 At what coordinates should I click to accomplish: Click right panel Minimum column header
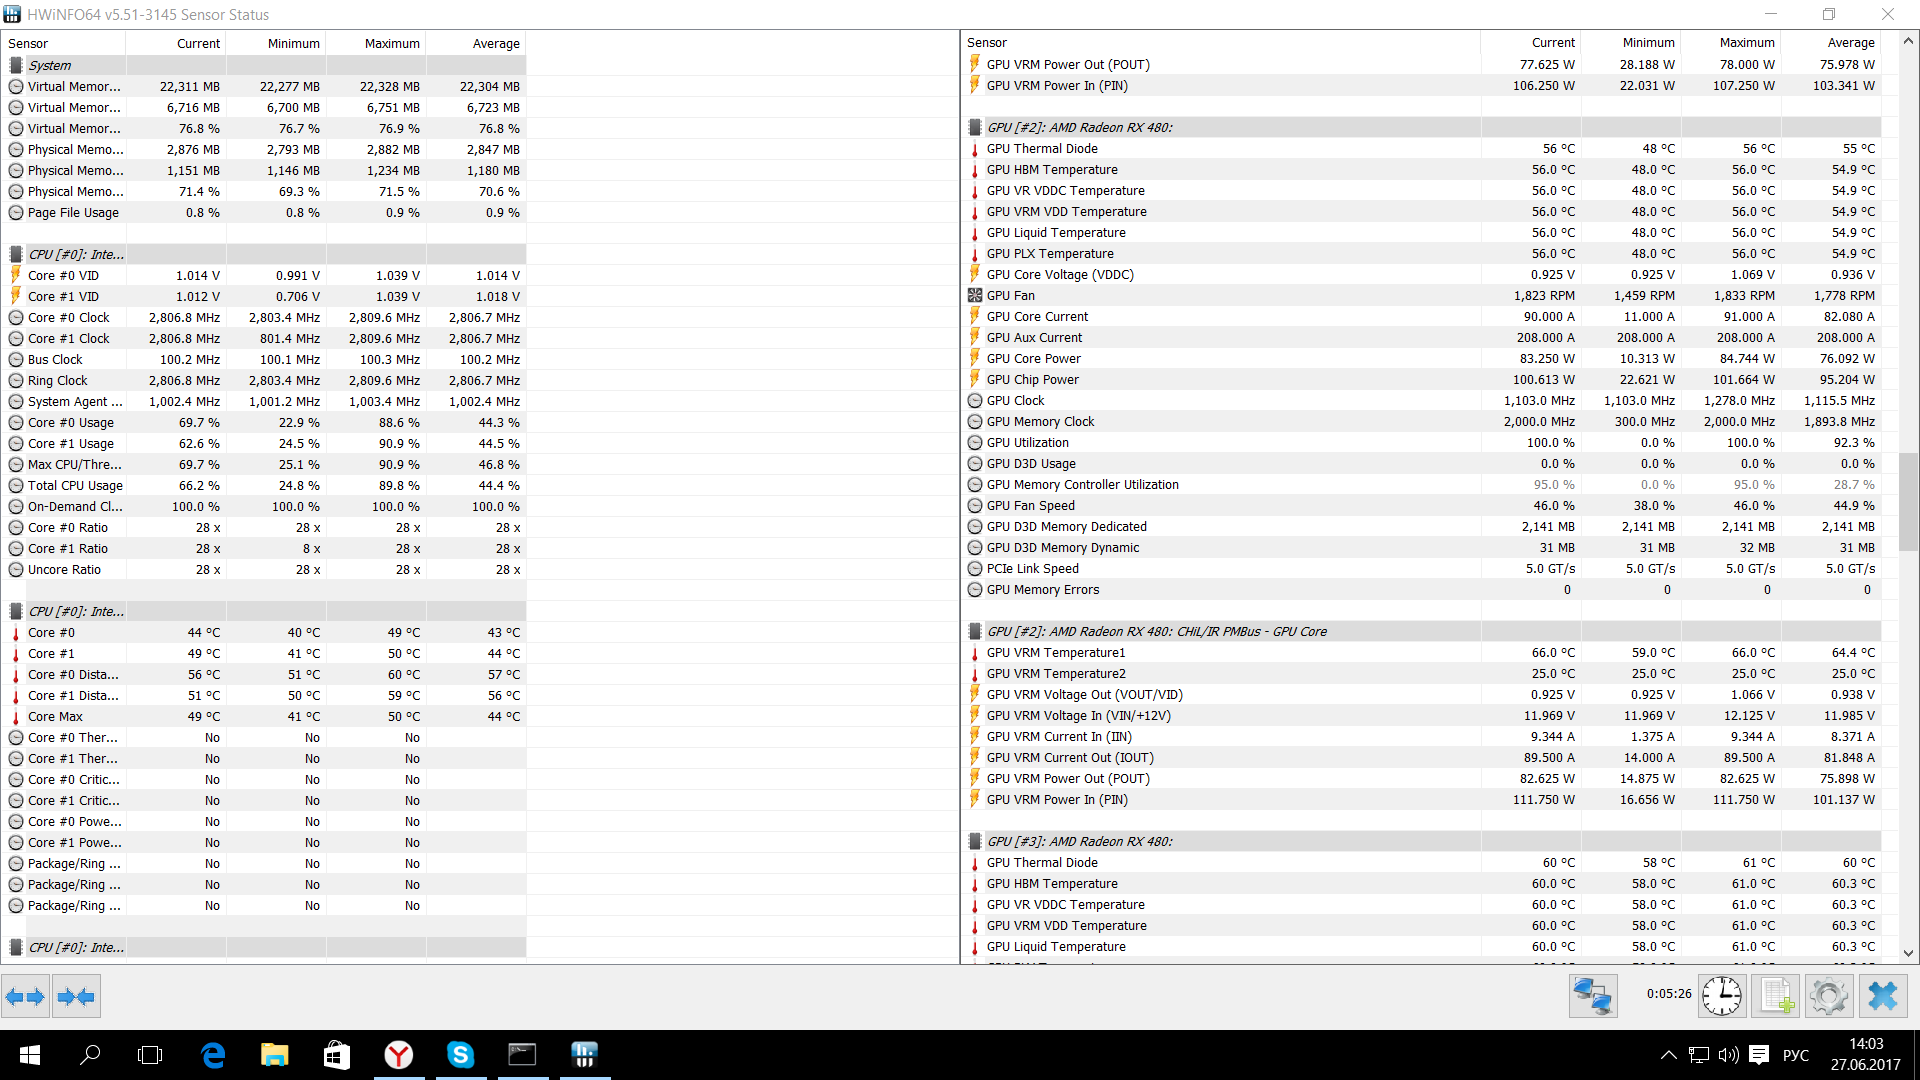(x=1631, y=43)
